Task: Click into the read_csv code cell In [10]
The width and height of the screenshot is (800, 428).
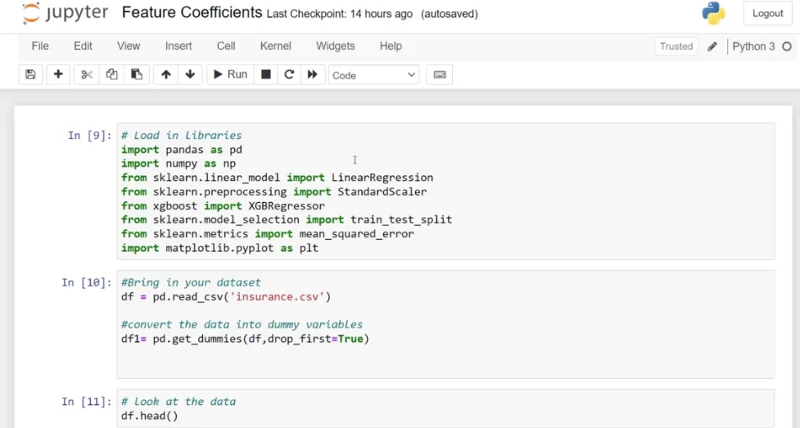Action: [445, 324]
